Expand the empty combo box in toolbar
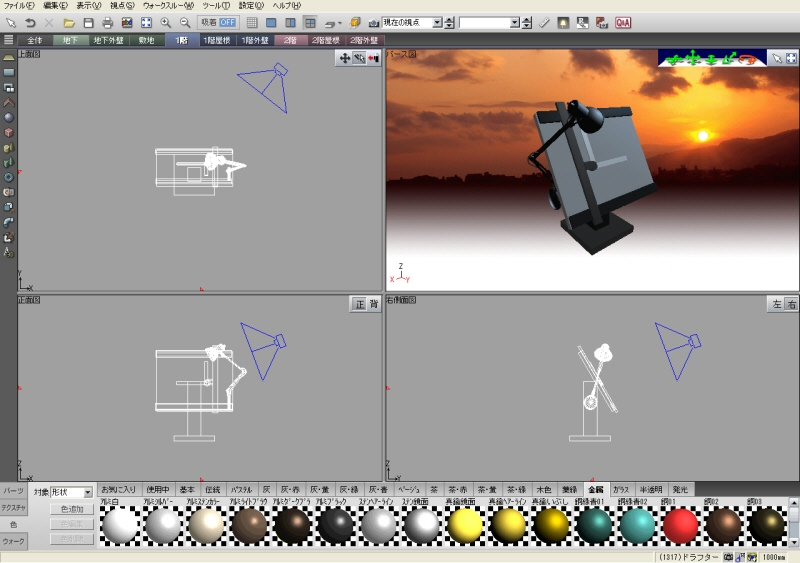Viewport: 800px width, 563px height. click(x=514, y=22)
